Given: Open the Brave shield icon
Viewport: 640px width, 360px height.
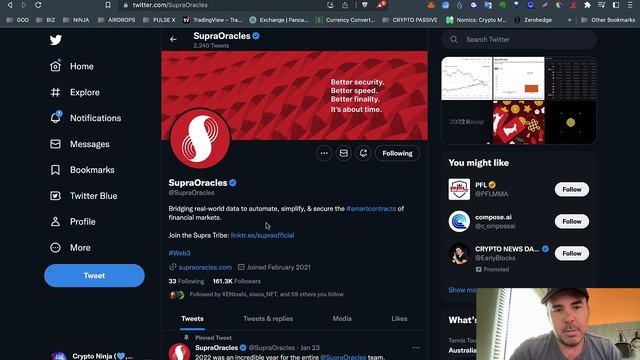Looking at the screenshot, I should pos(365,5).
